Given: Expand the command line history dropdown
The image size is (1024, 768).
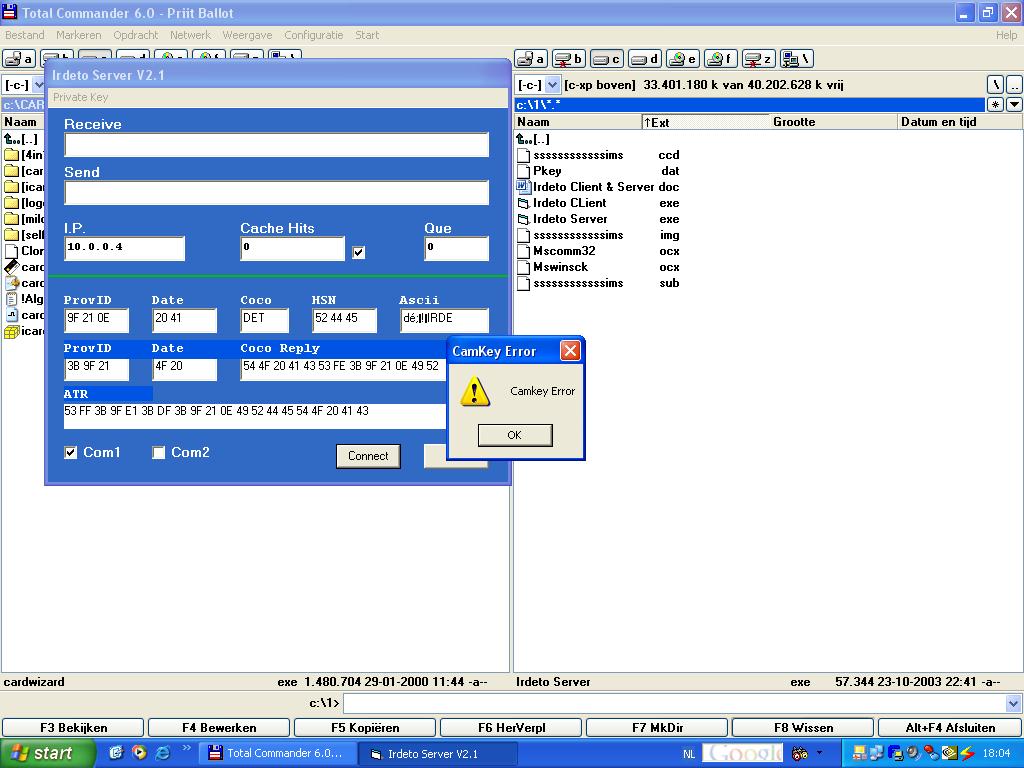Looking at the screenshot, I should [x=1013, y=703].
